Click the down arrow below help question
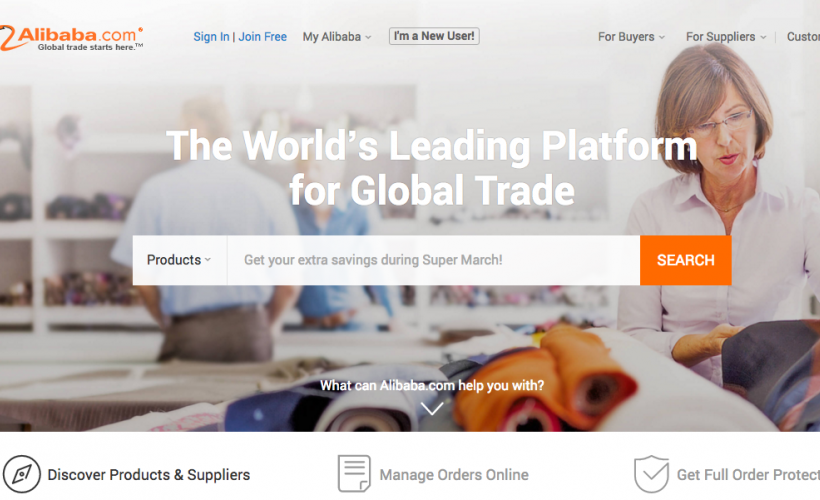The width and height of the screenshot is (820, 500). tap(432, 408)
